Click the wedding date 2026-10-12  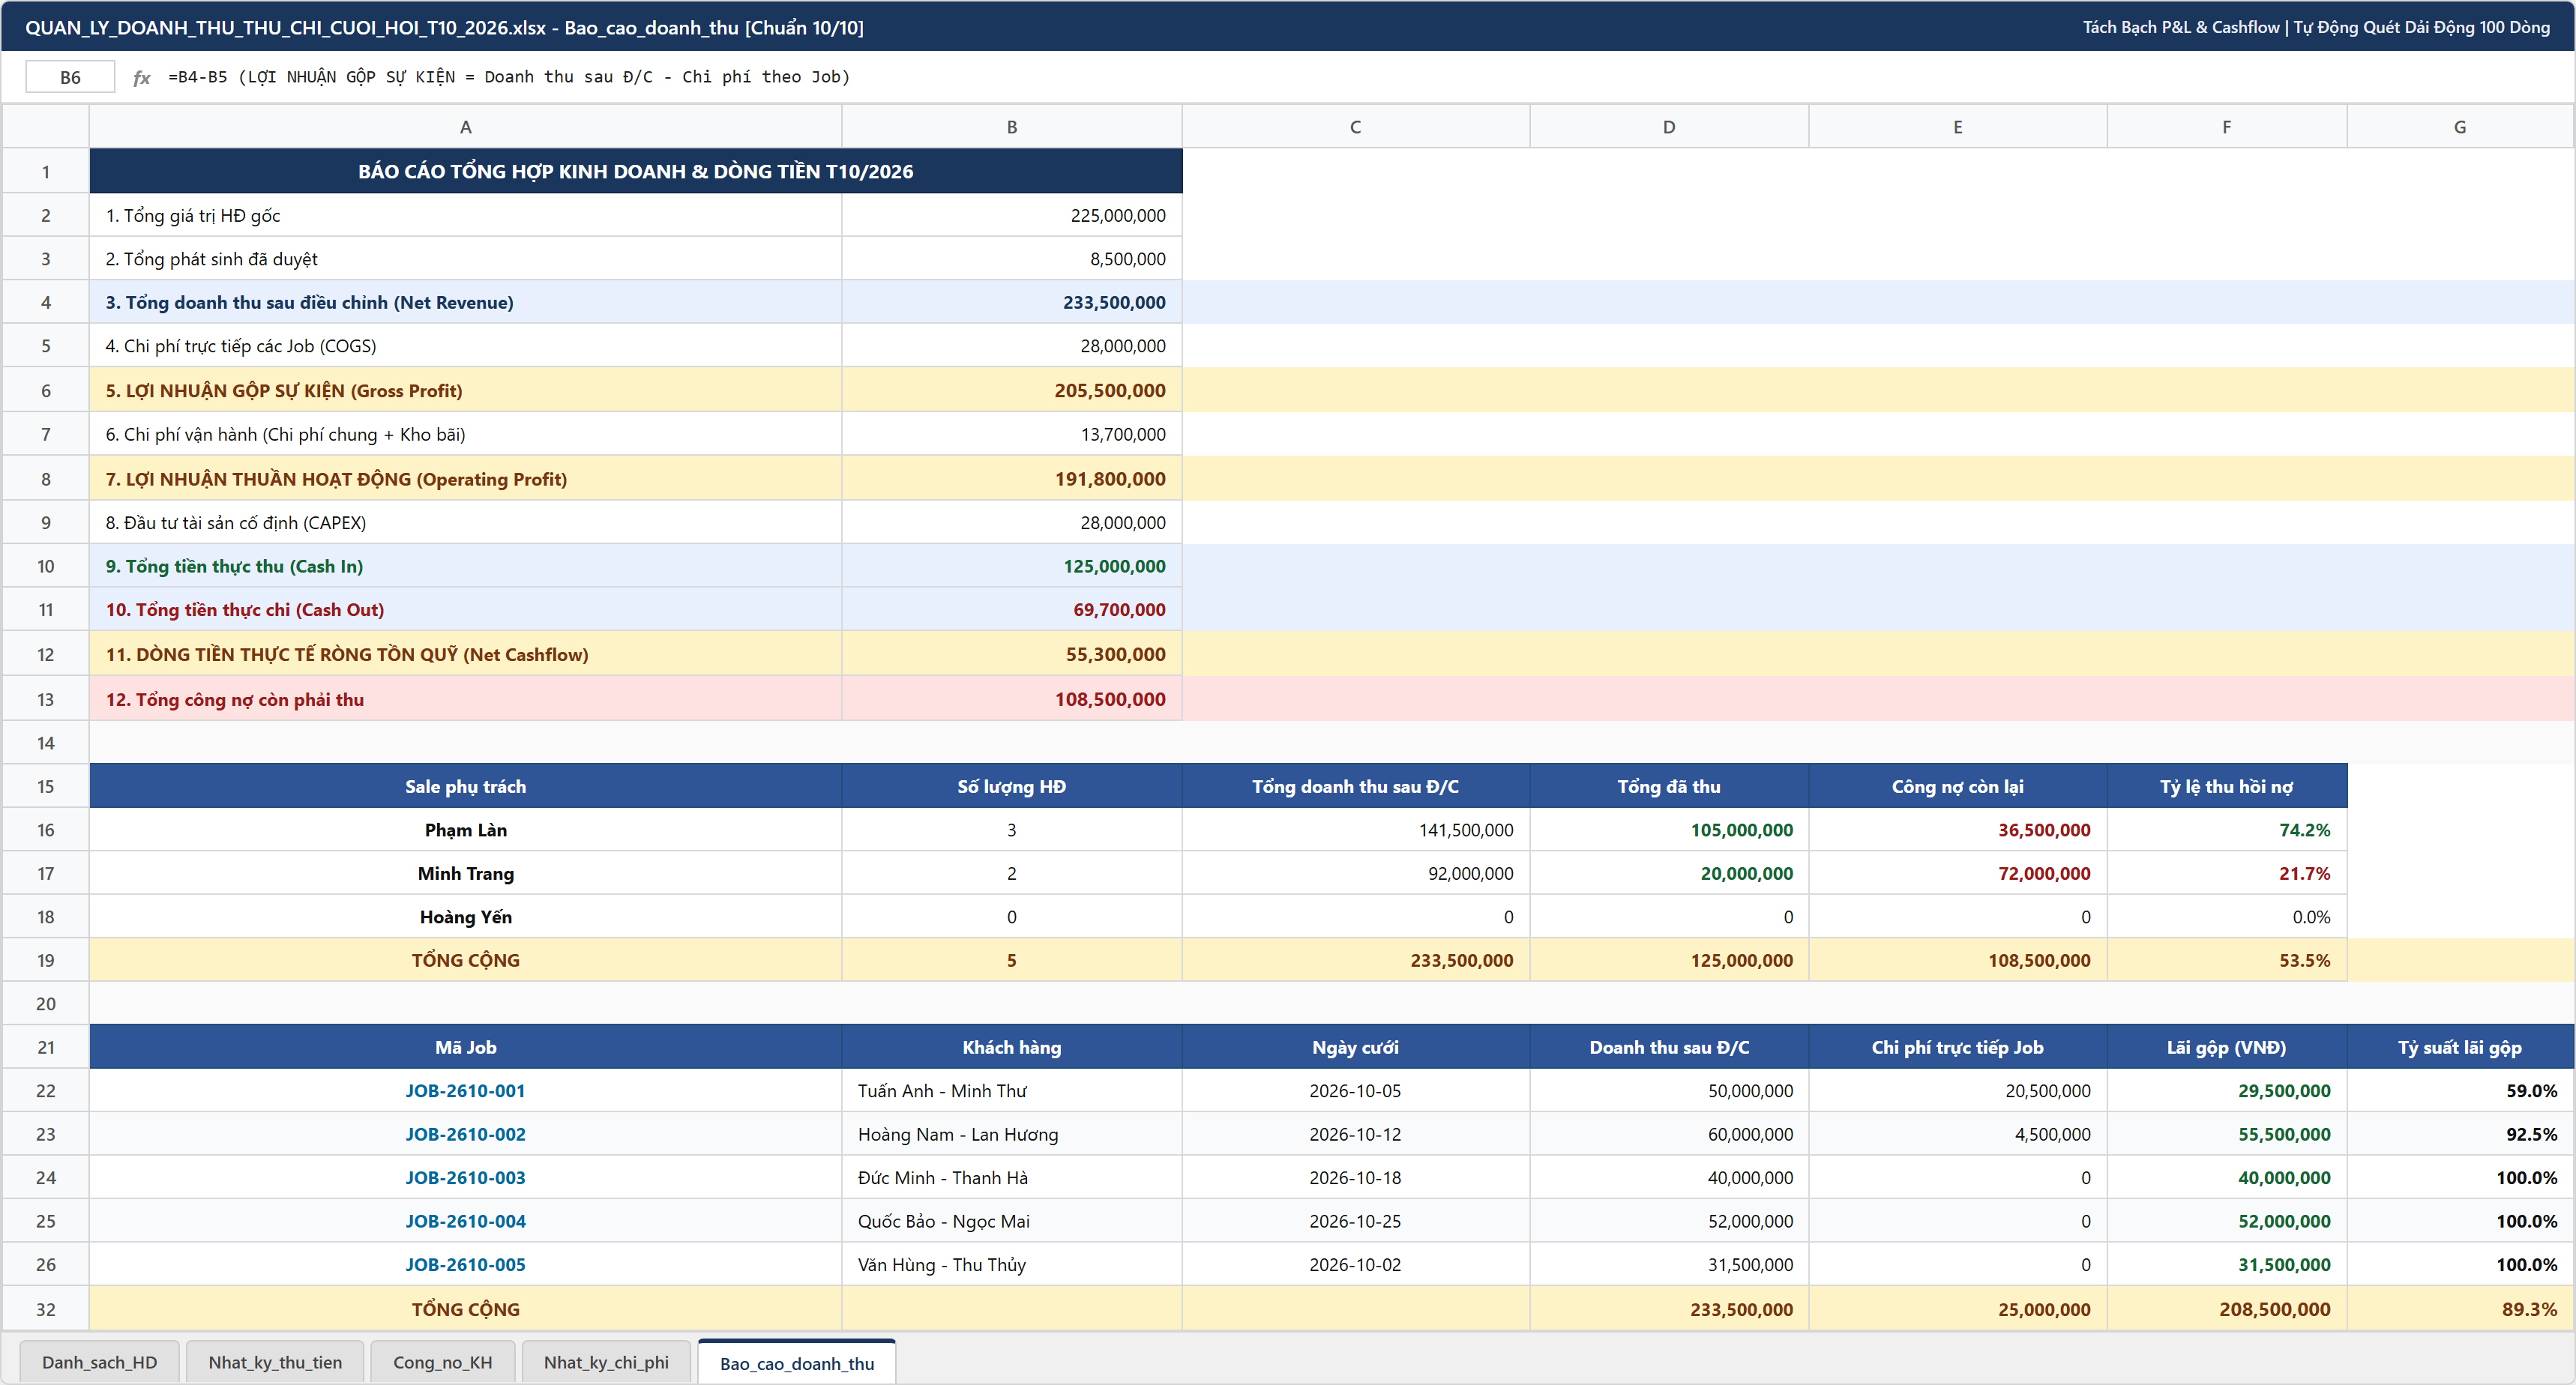click(1355, 1134)
